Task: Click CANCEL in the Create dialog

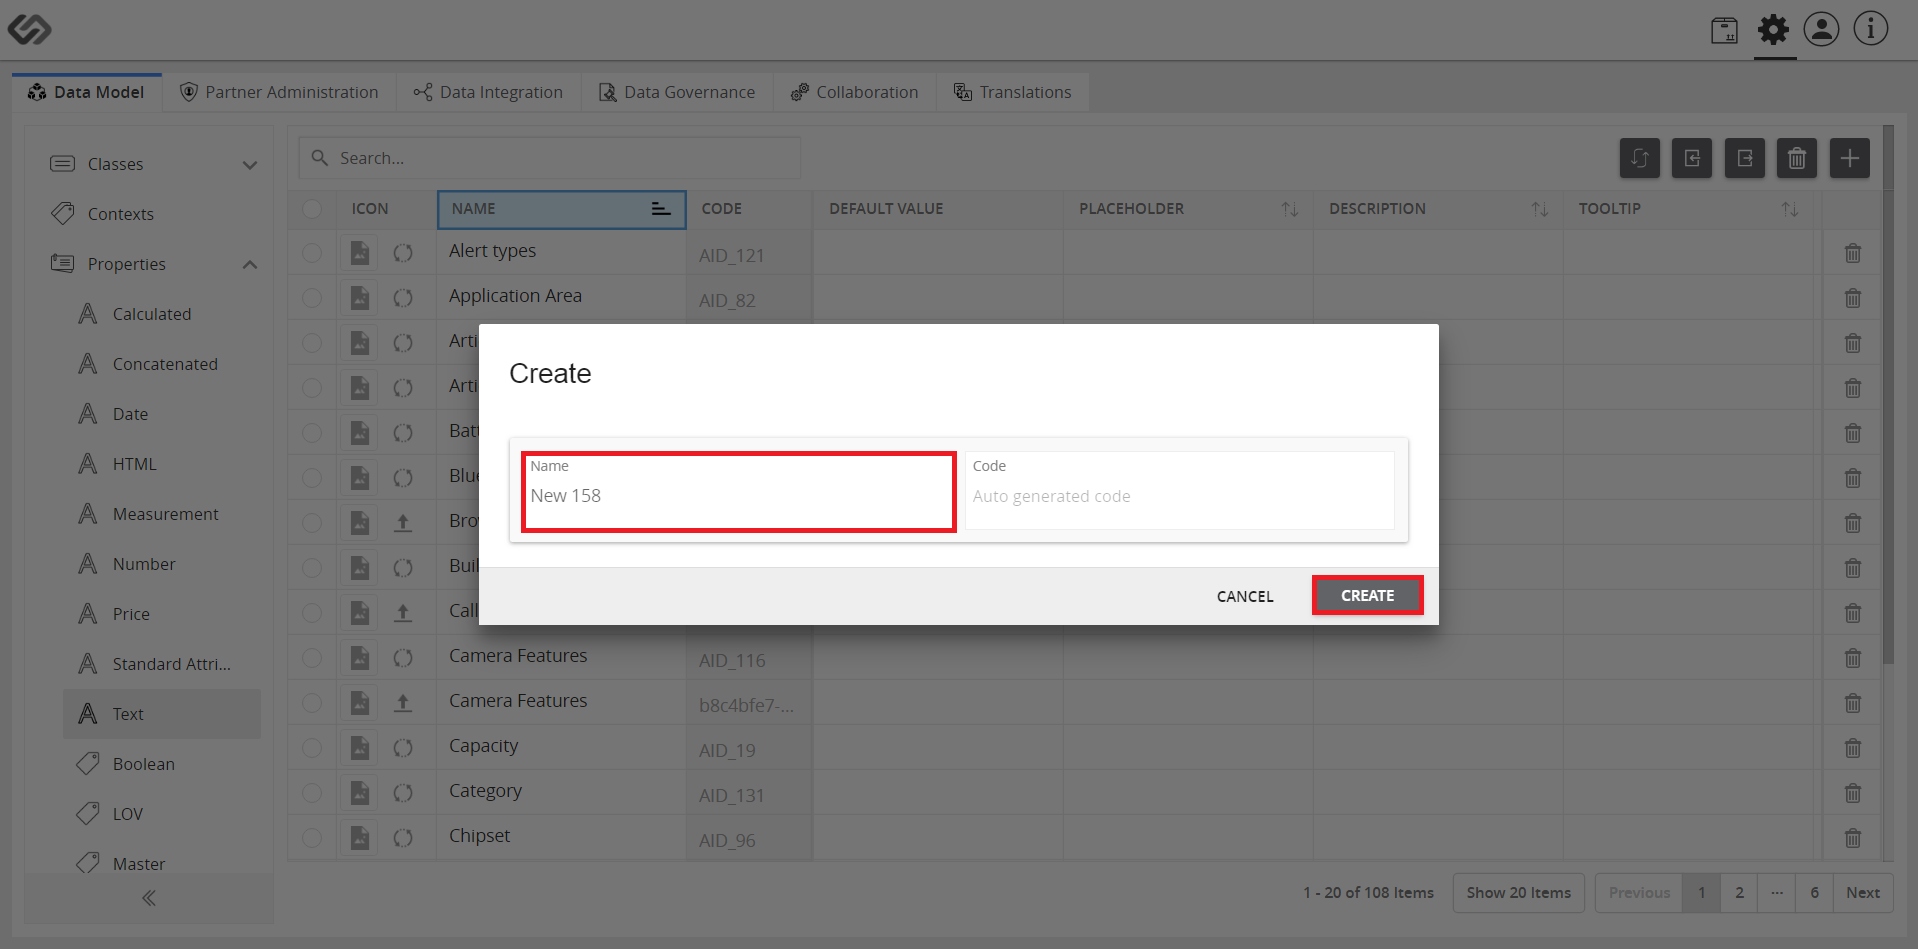Action: 1245,596
